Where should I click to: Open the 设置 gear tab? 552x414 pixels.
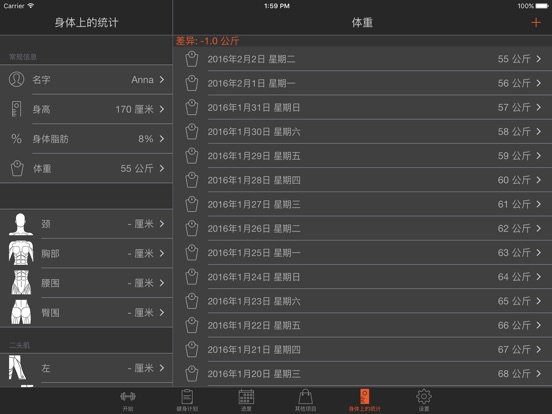[x=424, y=401]
